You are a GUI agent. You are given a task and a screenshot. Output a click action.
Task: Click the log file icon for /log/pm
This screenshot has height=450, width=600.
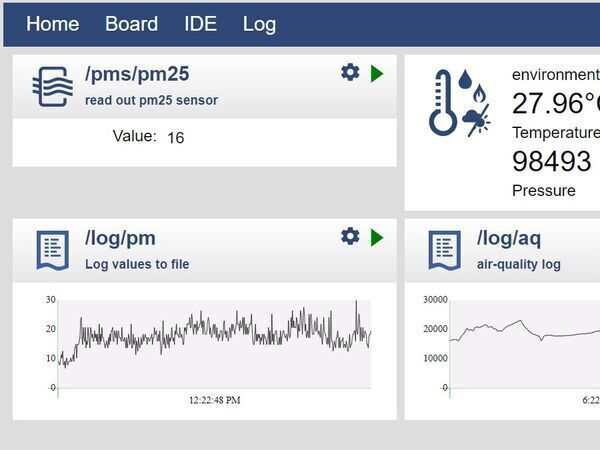coord(52,250)
